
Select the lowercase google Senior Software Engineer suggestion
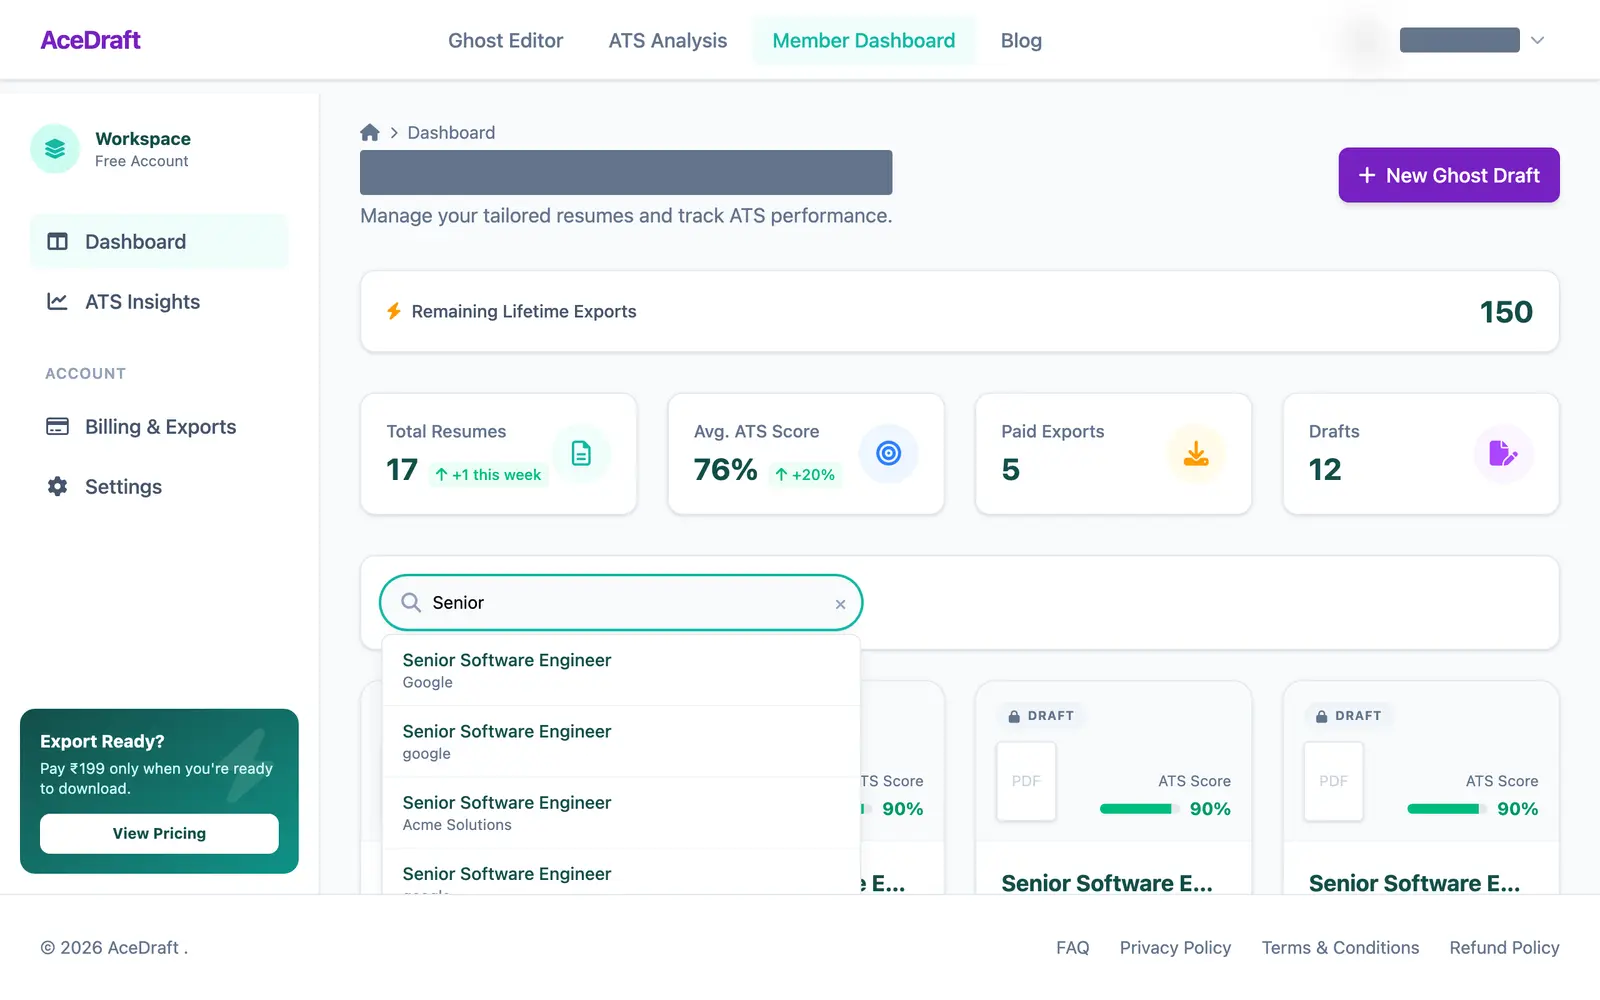click(x=621, y=742)
